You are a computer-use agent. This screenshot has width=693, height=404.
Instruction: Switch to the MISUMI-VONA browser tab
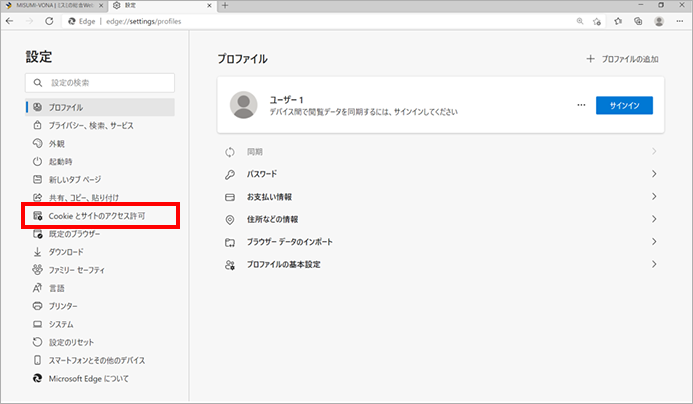point(50,6)
